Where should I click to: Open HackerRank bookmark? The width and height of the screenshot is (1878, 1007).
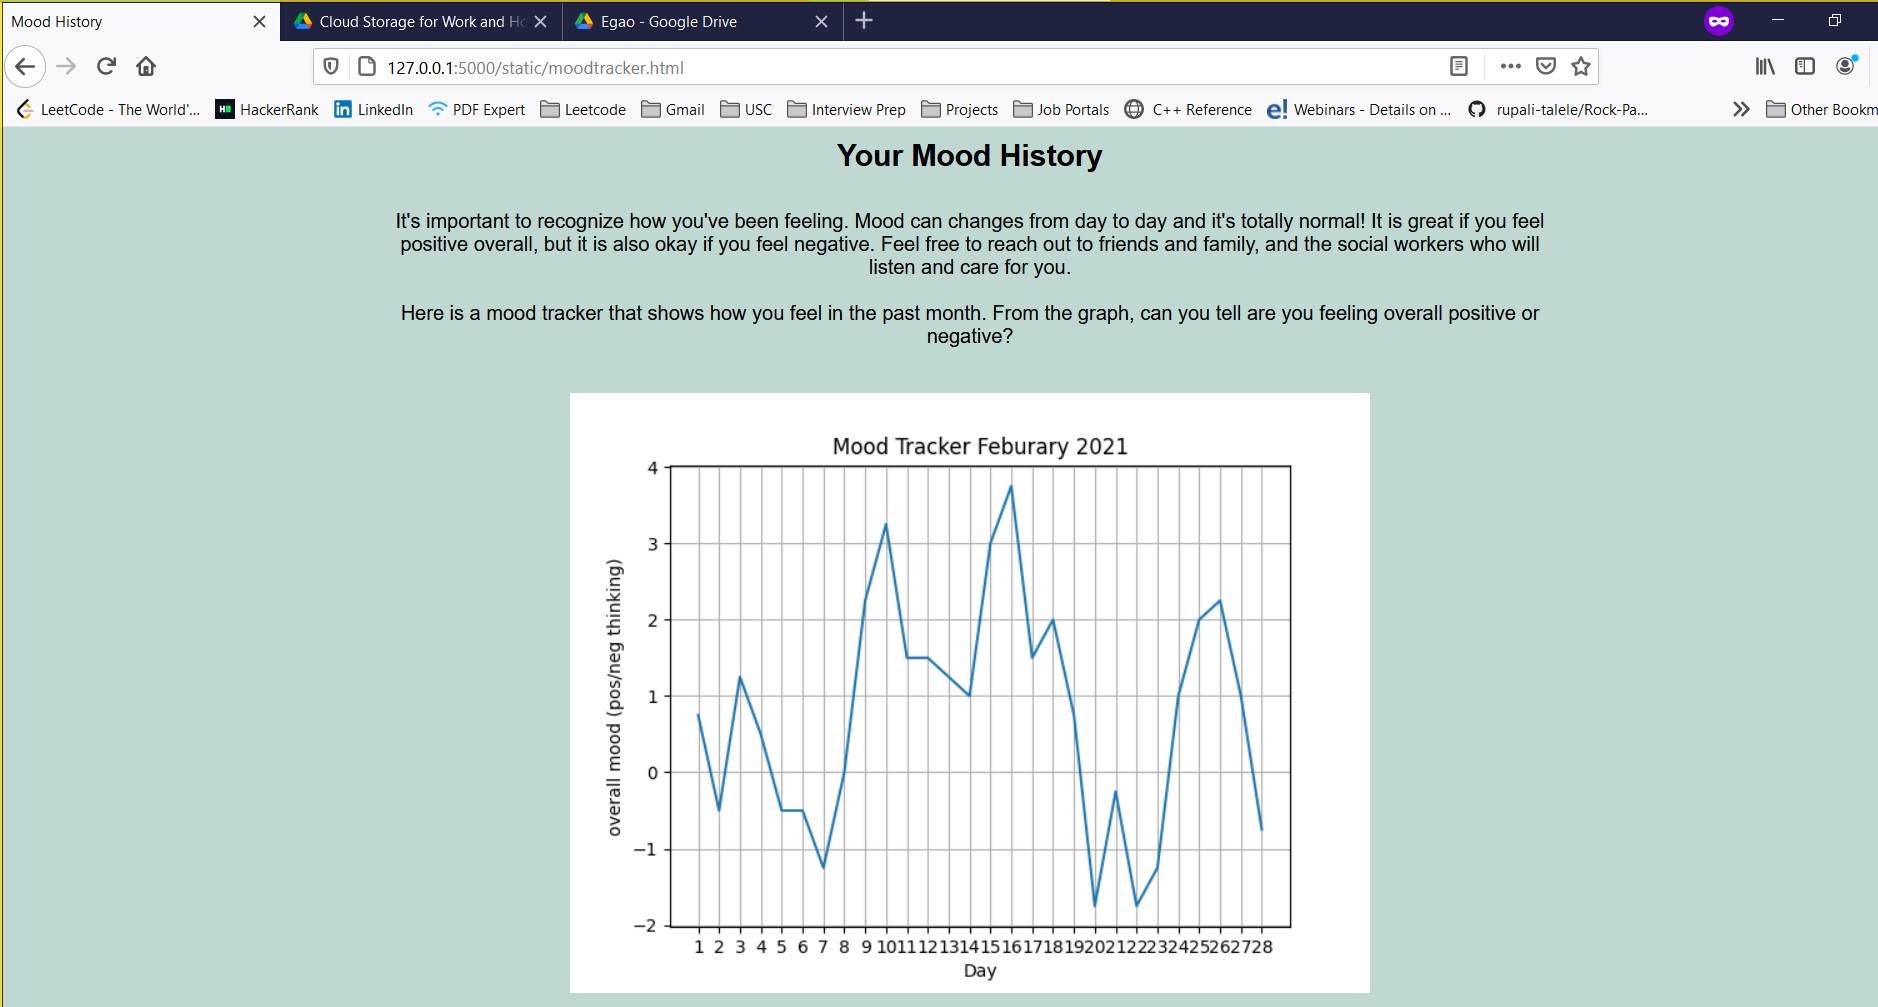[267, 110]
